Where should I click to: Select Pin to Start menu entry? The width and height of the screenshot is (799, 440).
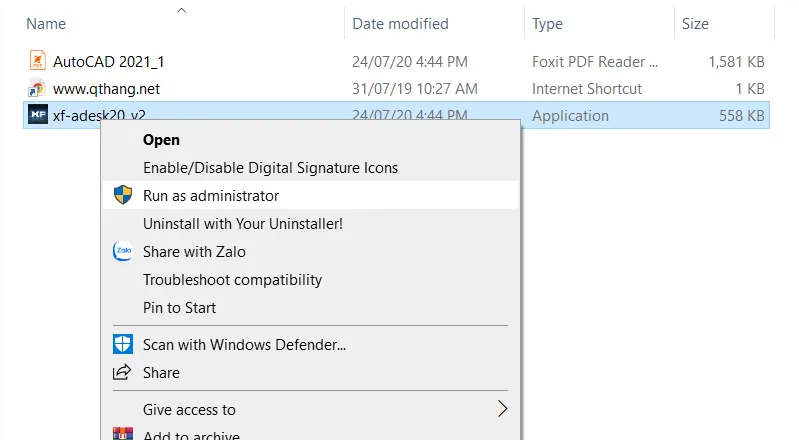pos(179,307)
